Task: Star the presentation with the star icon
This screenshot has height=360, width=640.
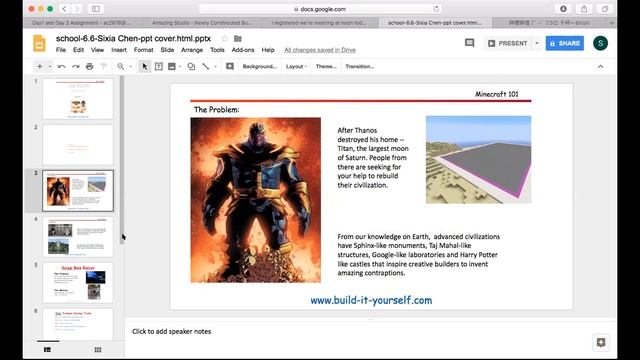Action: coord(224,38)
